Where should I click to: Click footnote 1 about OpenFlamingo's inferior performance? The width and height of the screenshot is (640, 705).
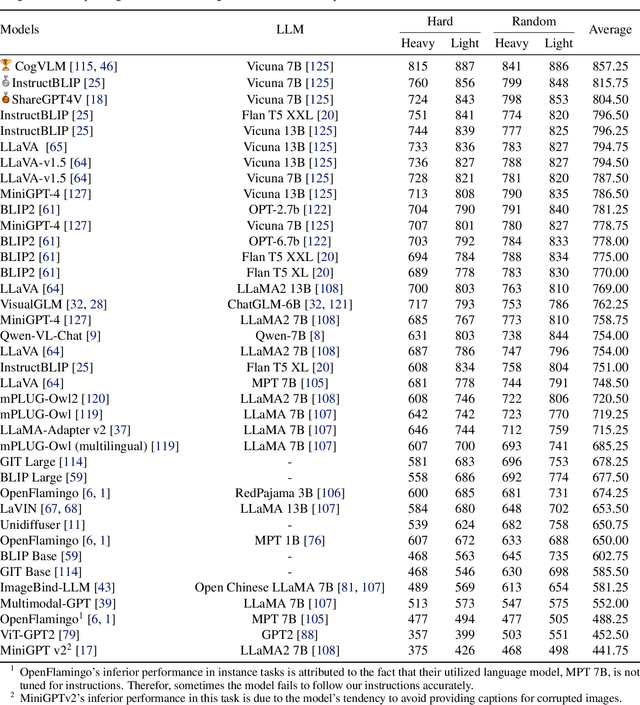click(324, 679)
